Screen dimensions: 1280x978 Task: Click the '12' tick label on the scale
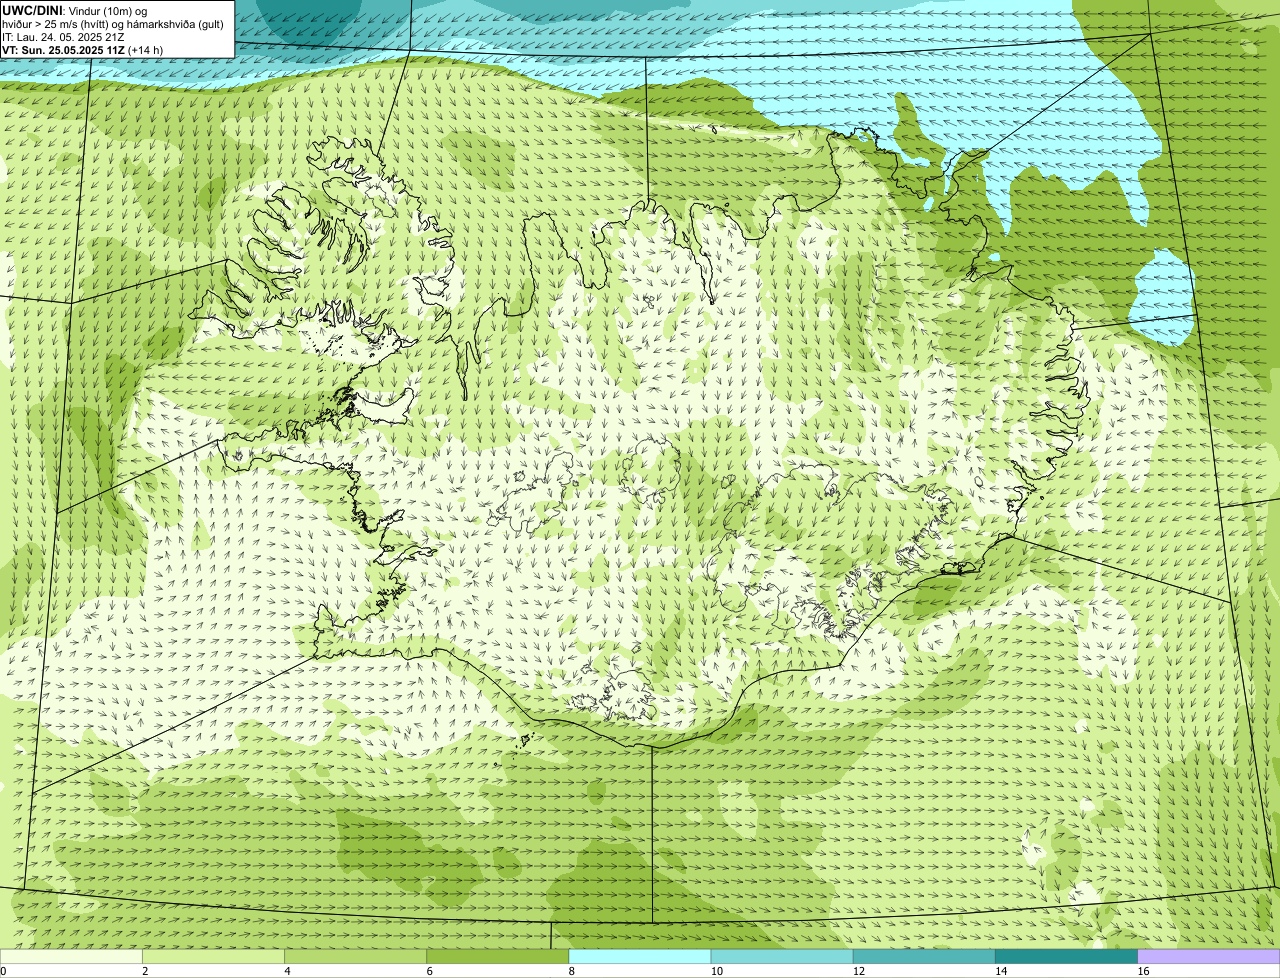[x=859, y=971]
